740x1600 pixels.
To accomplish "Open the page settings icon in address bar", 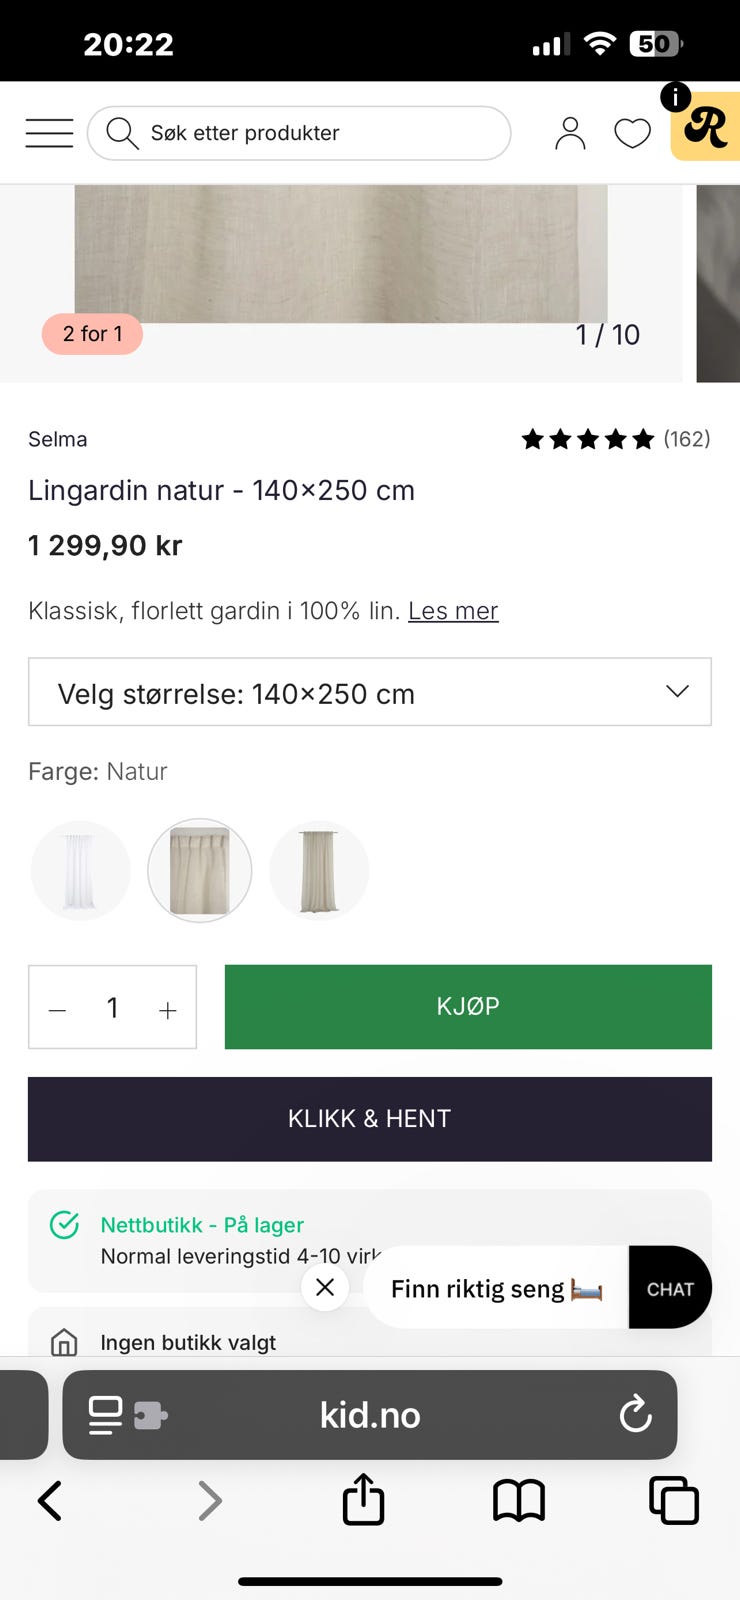I will click(x=127, y=1415).
